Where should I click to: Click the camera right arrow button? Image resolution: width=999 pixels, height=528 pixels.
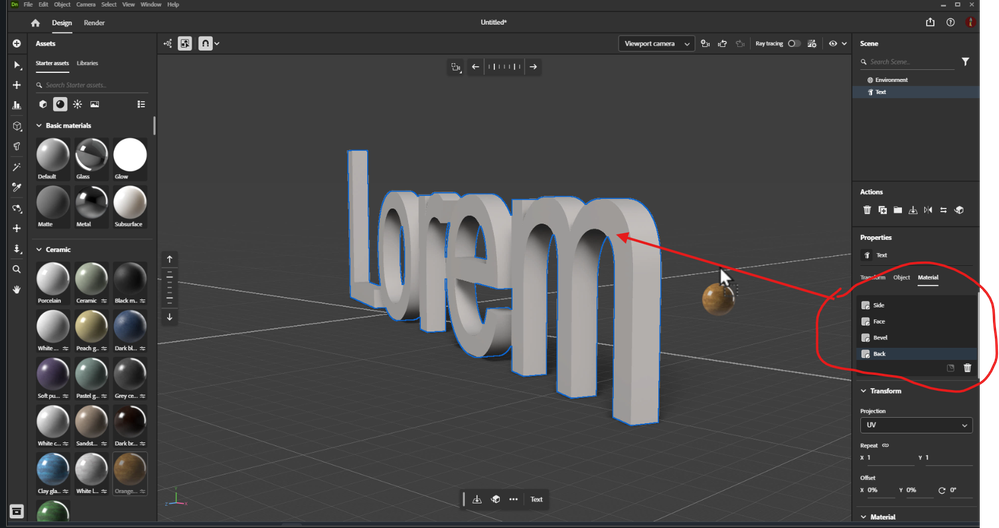(533, 67)
